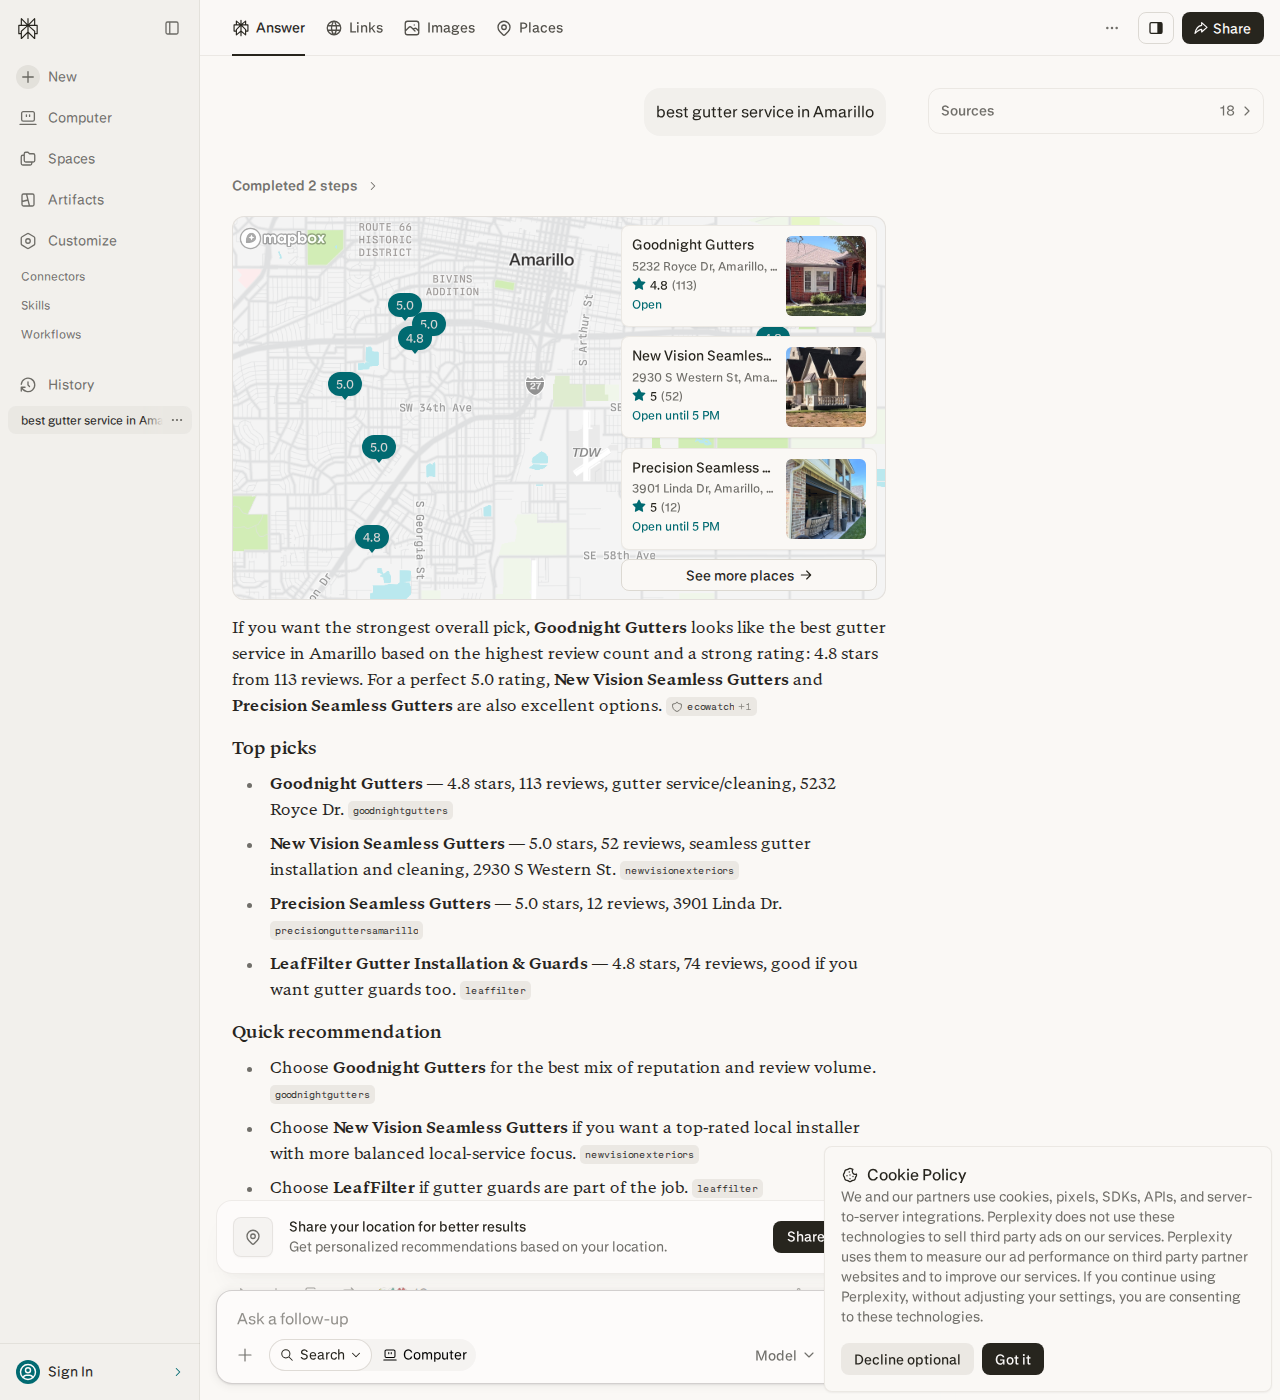Collapse the left sidebar panel icon

point(172,28)
